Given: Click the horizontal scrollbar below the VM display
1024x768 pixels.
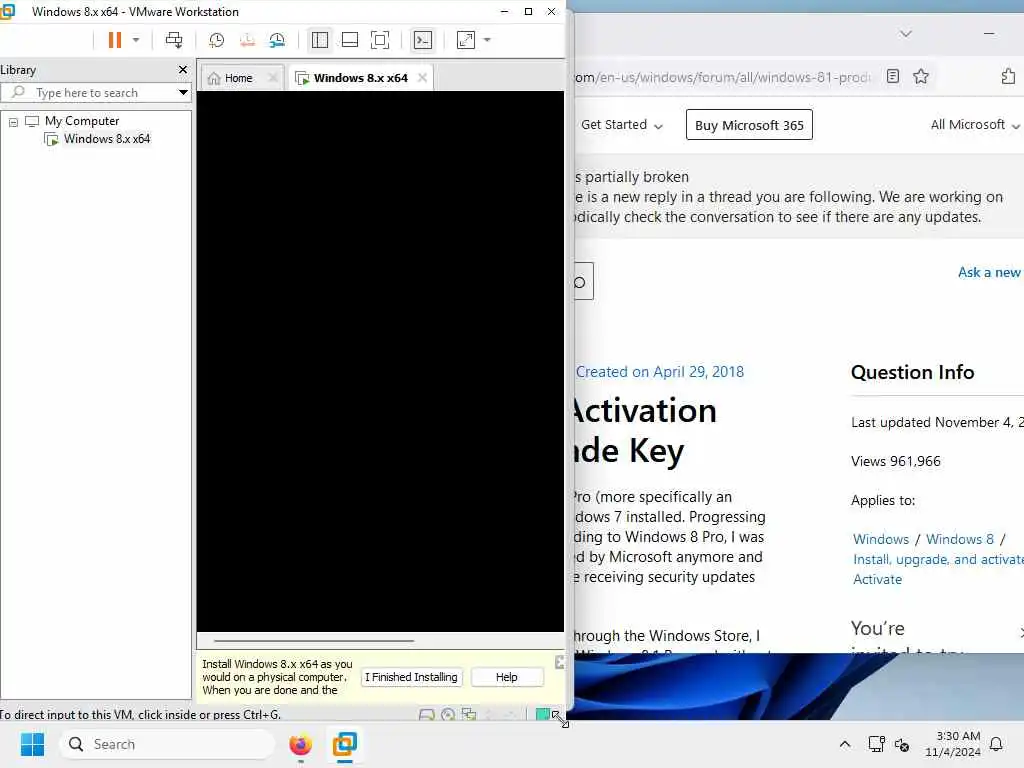Looking at the screenshot, I should tap(313, 641).
